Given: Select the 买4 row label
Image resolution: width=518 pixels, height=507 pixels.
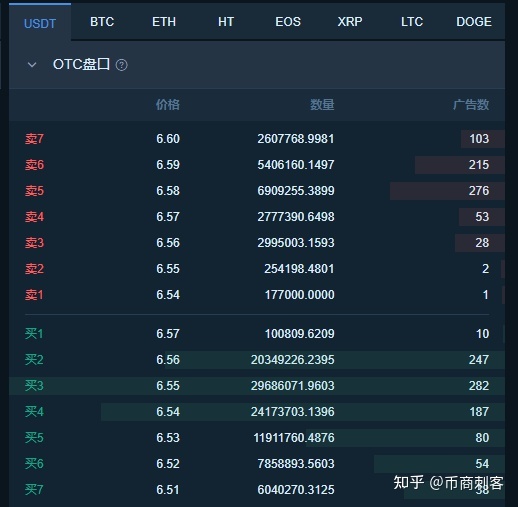Looking at the screenshot, I should click(x=34, y=412).
